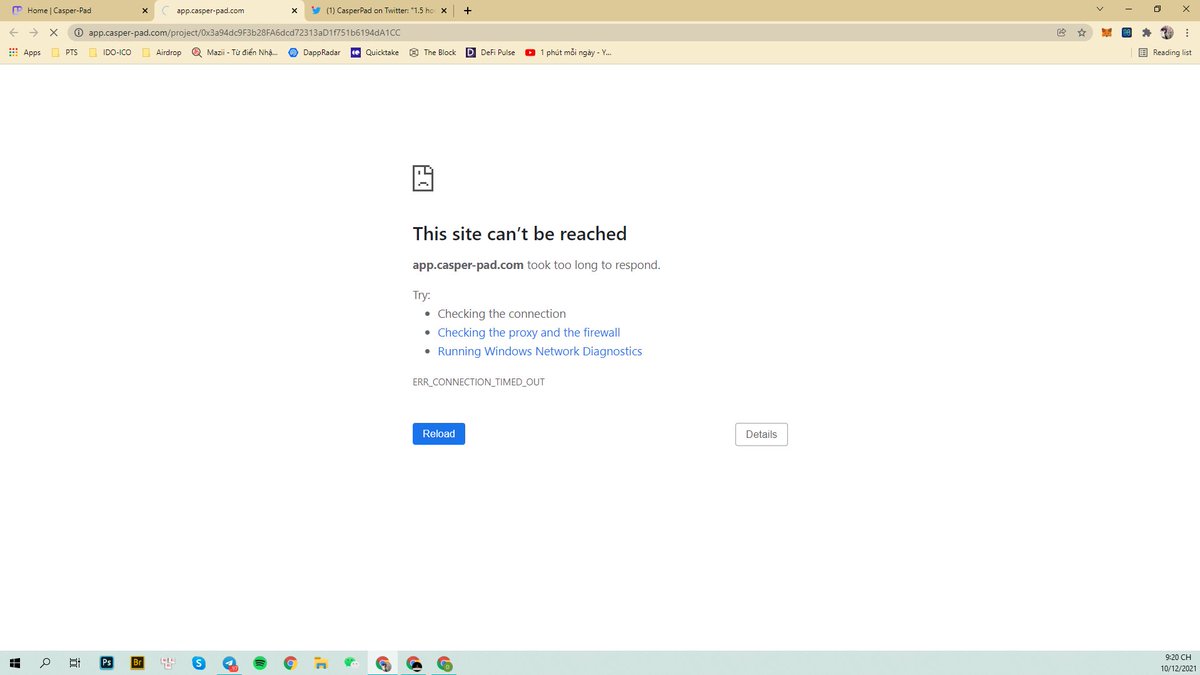Open Spotify from the taskbar
The image size is (1200, 675).
click(260, 663)
